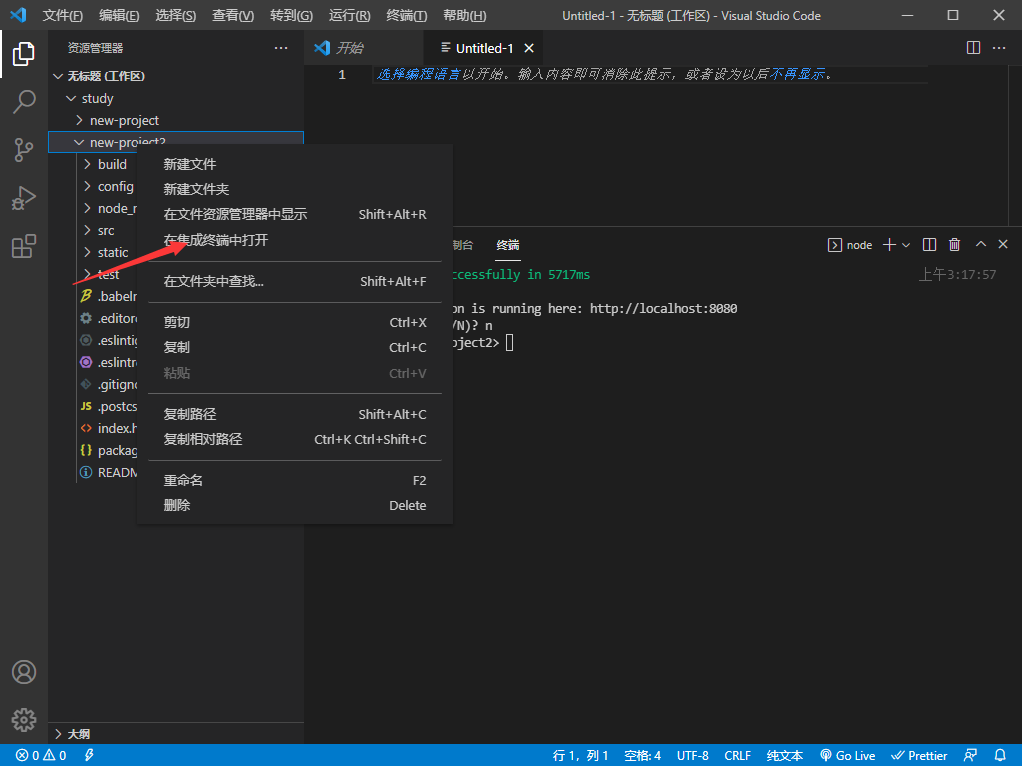1022x766 pixels.
Task: Open the terminal launch profile dropdown arrow
Action: click(905, 245)
